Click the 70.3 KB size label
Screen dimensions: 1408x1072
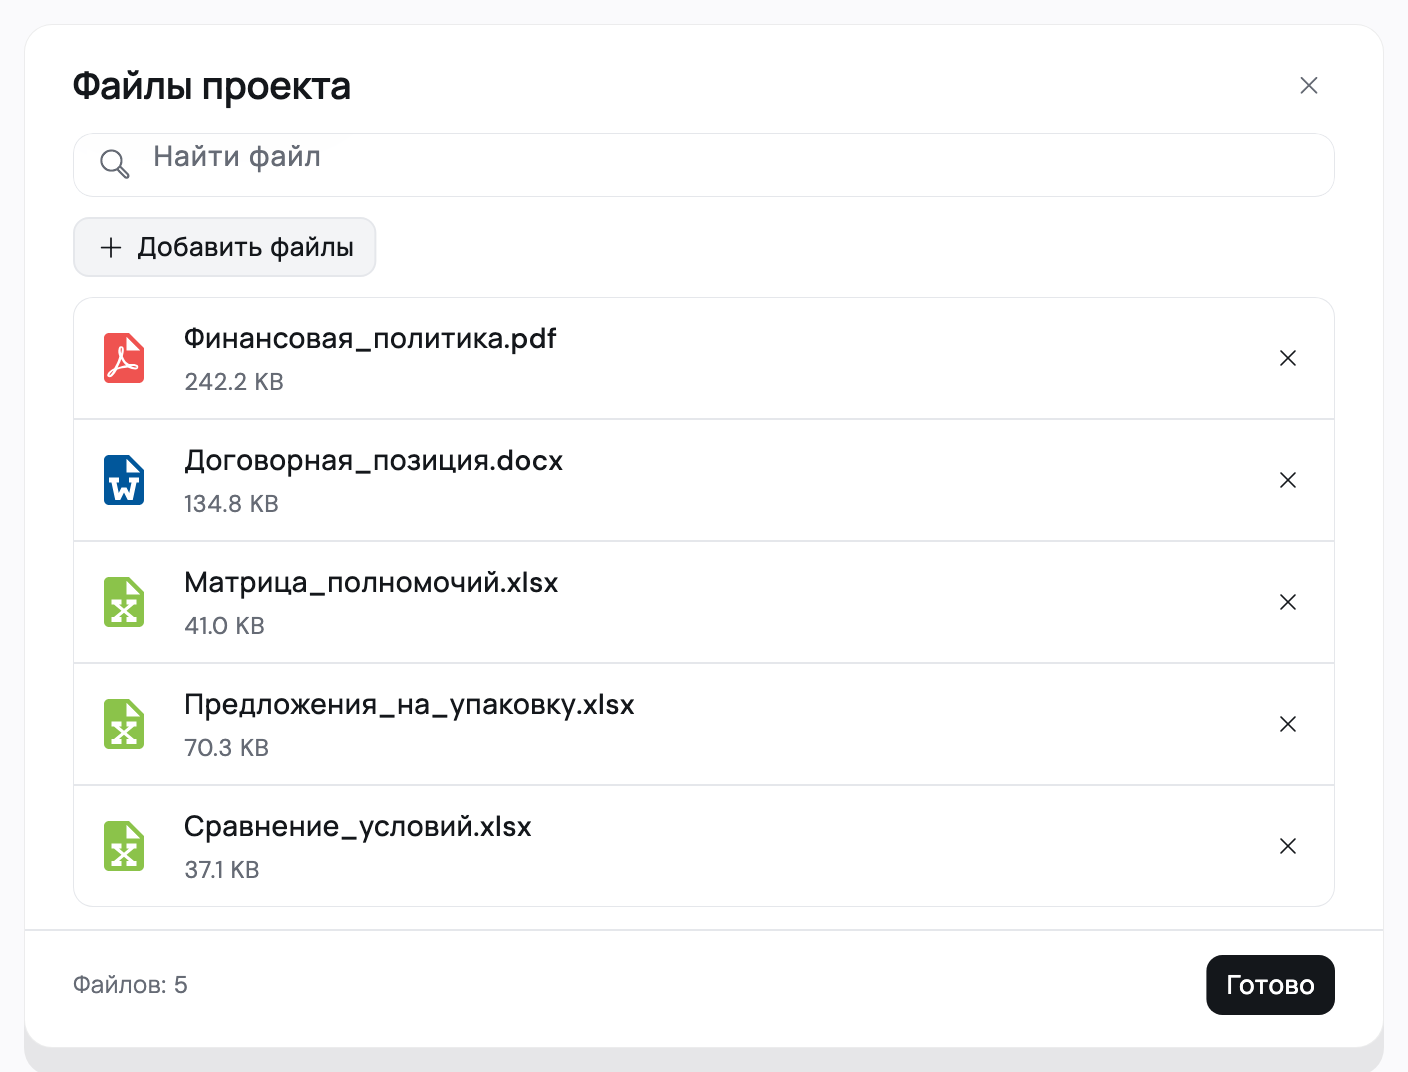click(x=227, y=748)
